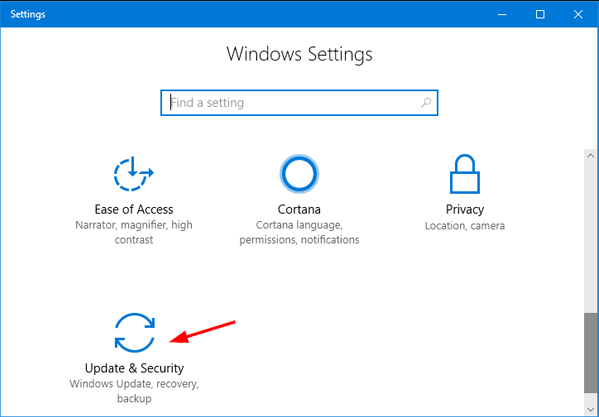Viewport: 599px width, 417px height.
Task: Click the Ease of Access dashed-clock icon
Action: point(133,174)
